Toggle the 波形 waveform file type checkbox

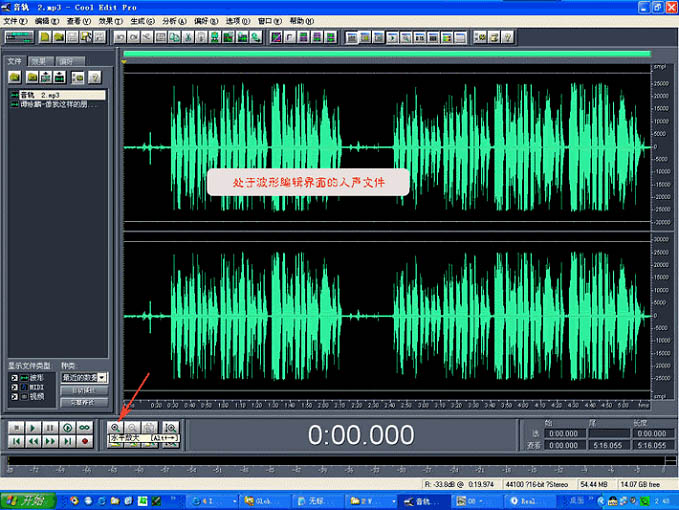14,378
